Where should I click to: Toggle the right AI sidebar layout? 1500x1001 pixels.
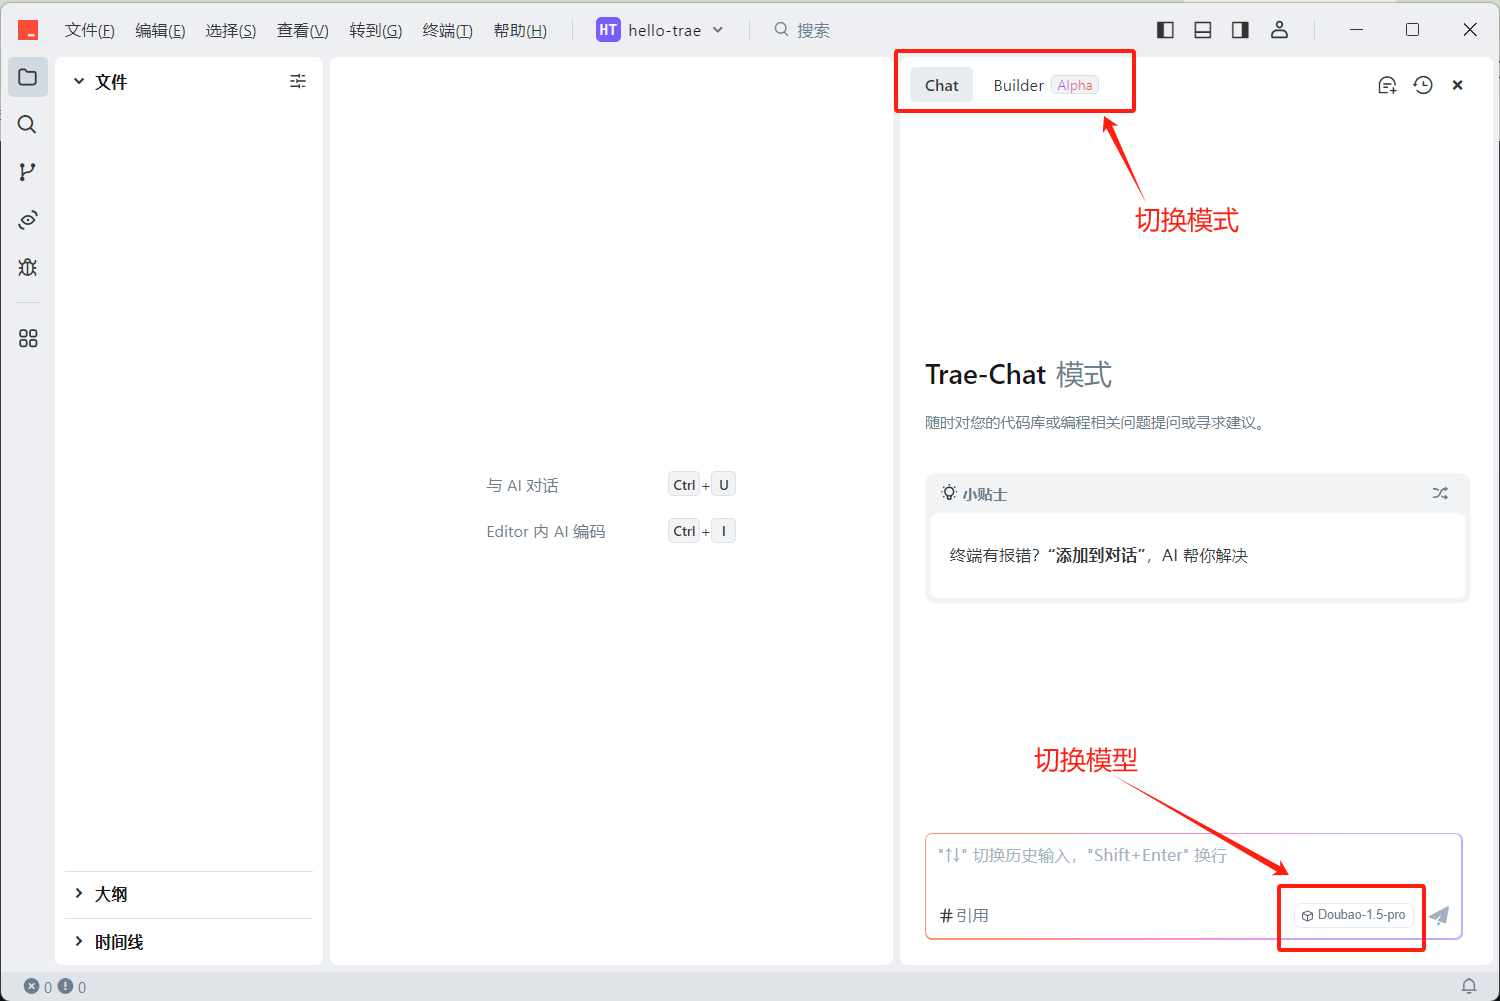coord(1240,30)
